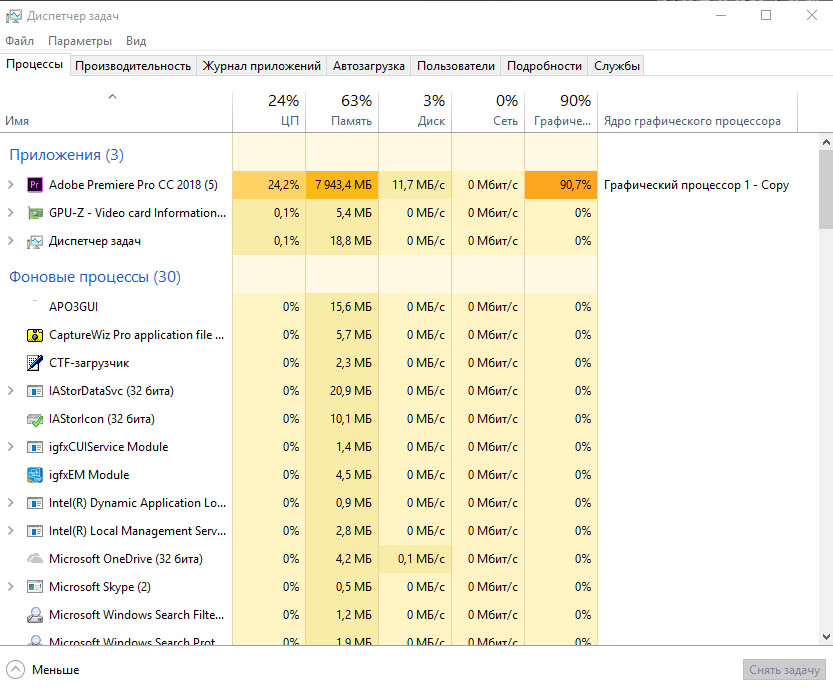Viewport: 833px width, 688px height.
Task: Switch to the Службы tab
Action: pos(617,66)
